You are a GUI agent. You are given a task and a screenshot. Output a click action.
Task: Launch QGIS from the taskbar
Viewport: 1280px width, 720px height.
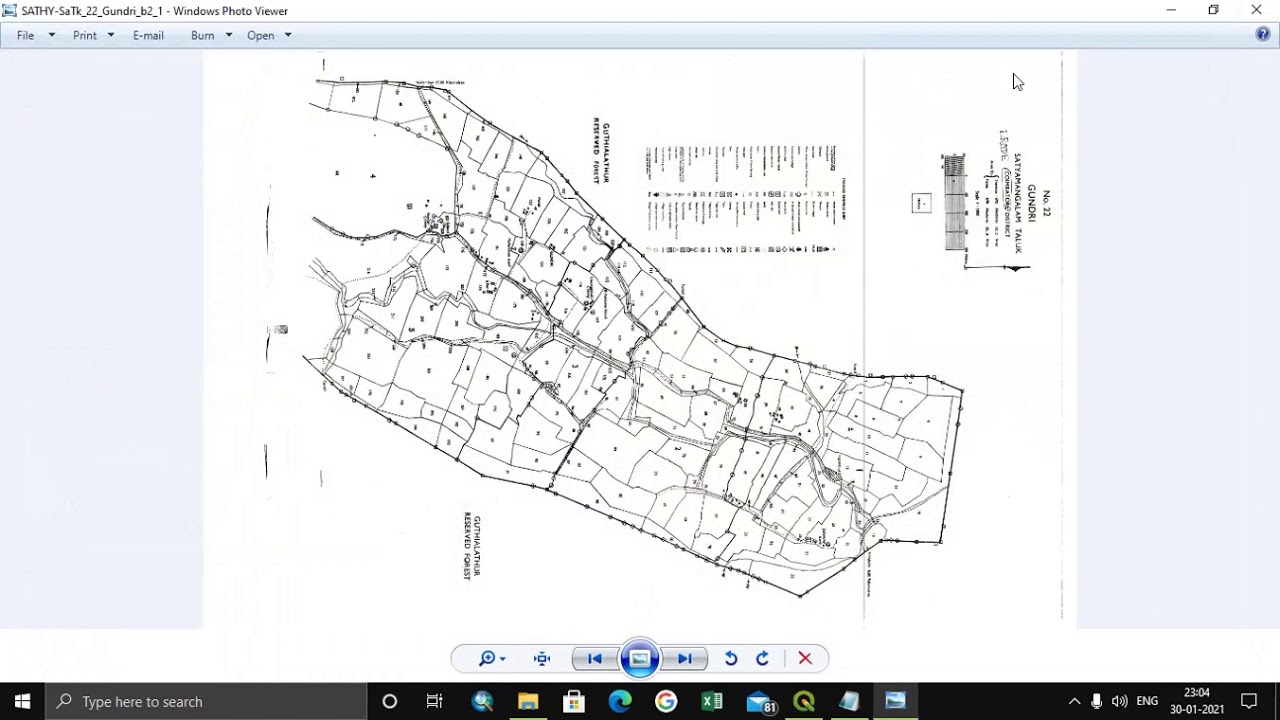pyautogui.click(x=805, y=701)
